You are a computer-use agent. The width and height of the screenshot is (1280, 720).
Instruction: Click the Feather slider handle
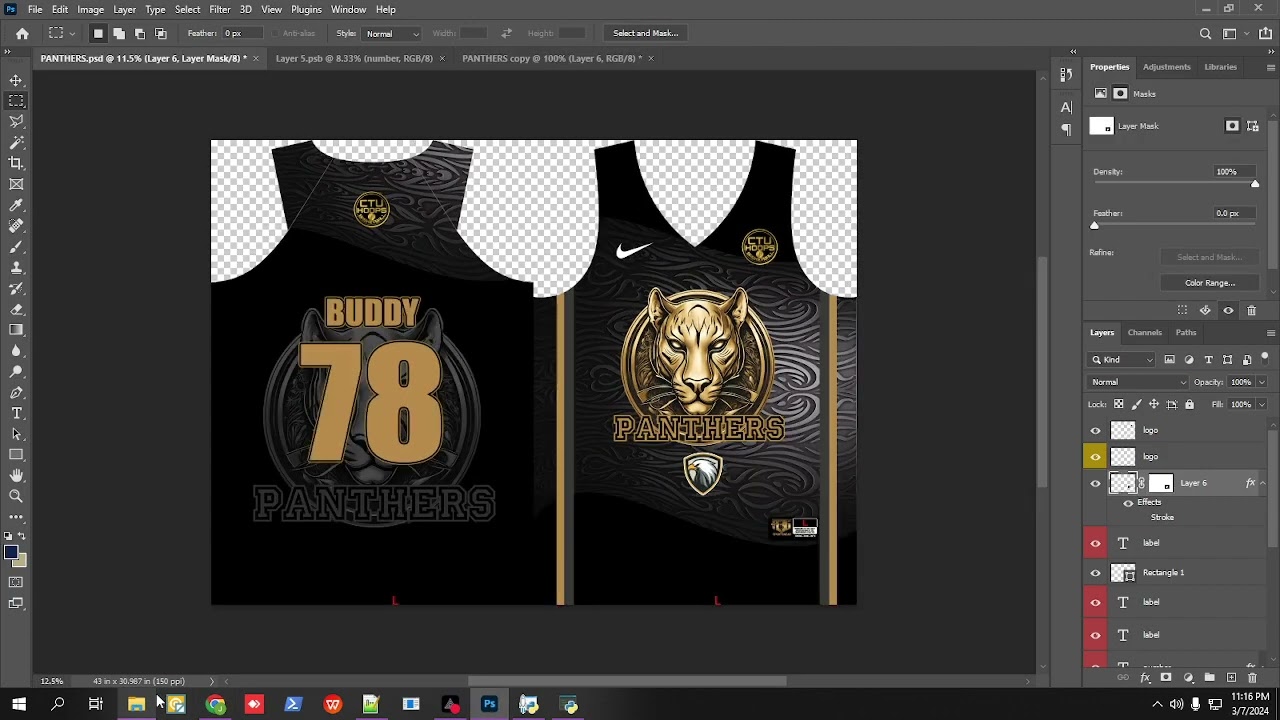[1094, 226]
